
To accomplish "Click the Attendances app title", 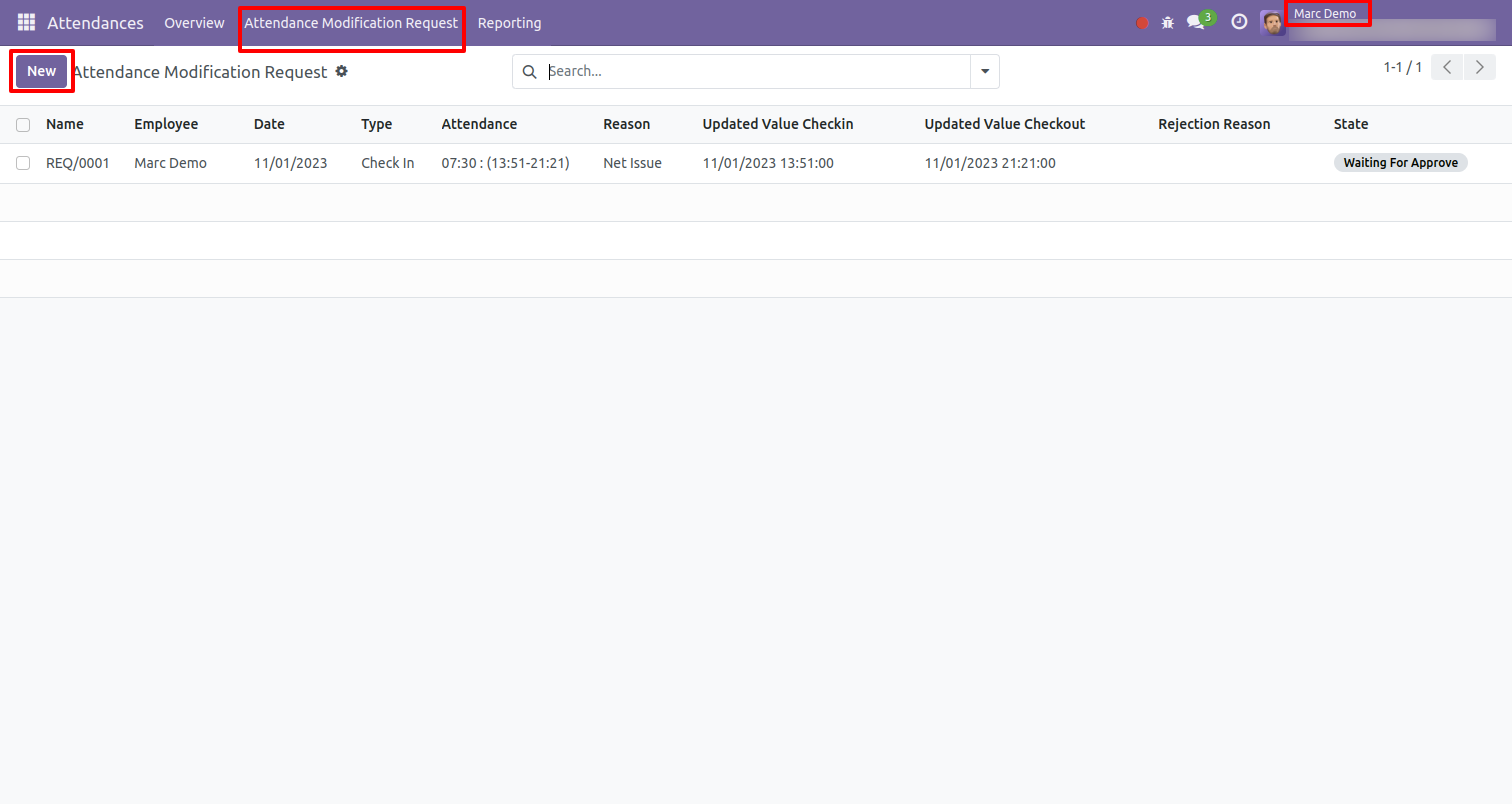I will click(95, 23).
